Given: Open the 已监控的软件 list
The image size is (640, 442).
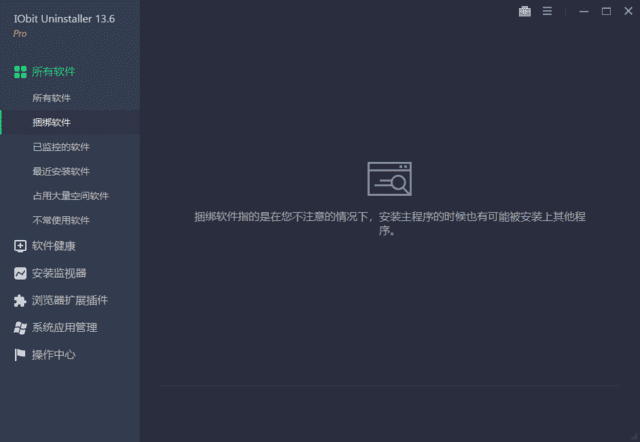Looking at the screenshot, I should click(61, 147).
